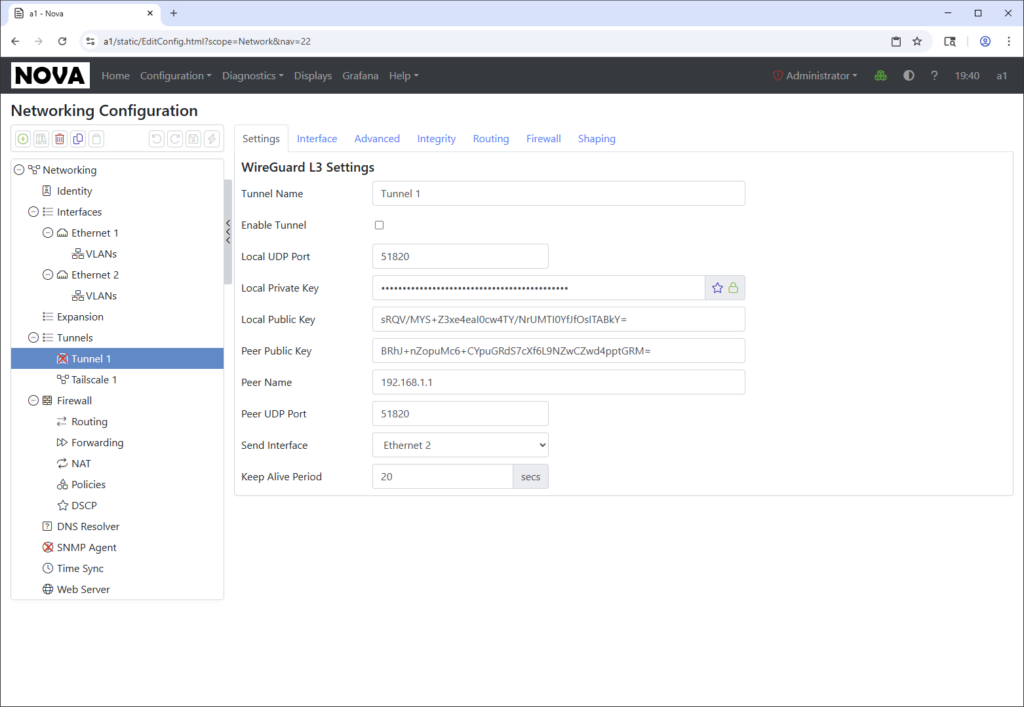Toggle the dark/light contrast theme icon
The width and height of the screenshot is (1024, 707).
(908, 76)
